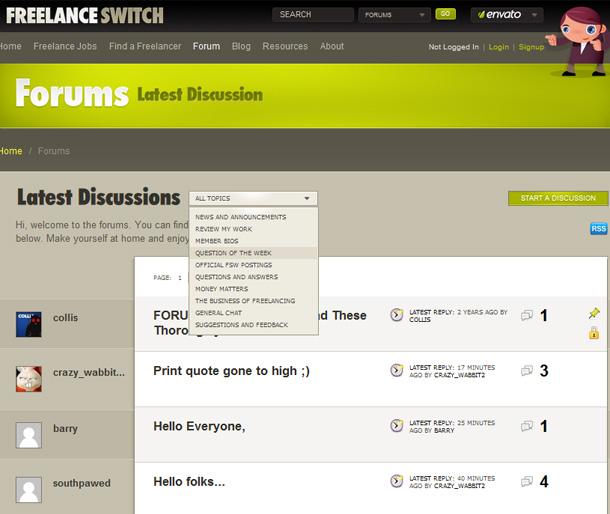This screenshot has width=610, height=514.
Task: Select The Business of Freelancing topic
Action: tap(245, 301)
